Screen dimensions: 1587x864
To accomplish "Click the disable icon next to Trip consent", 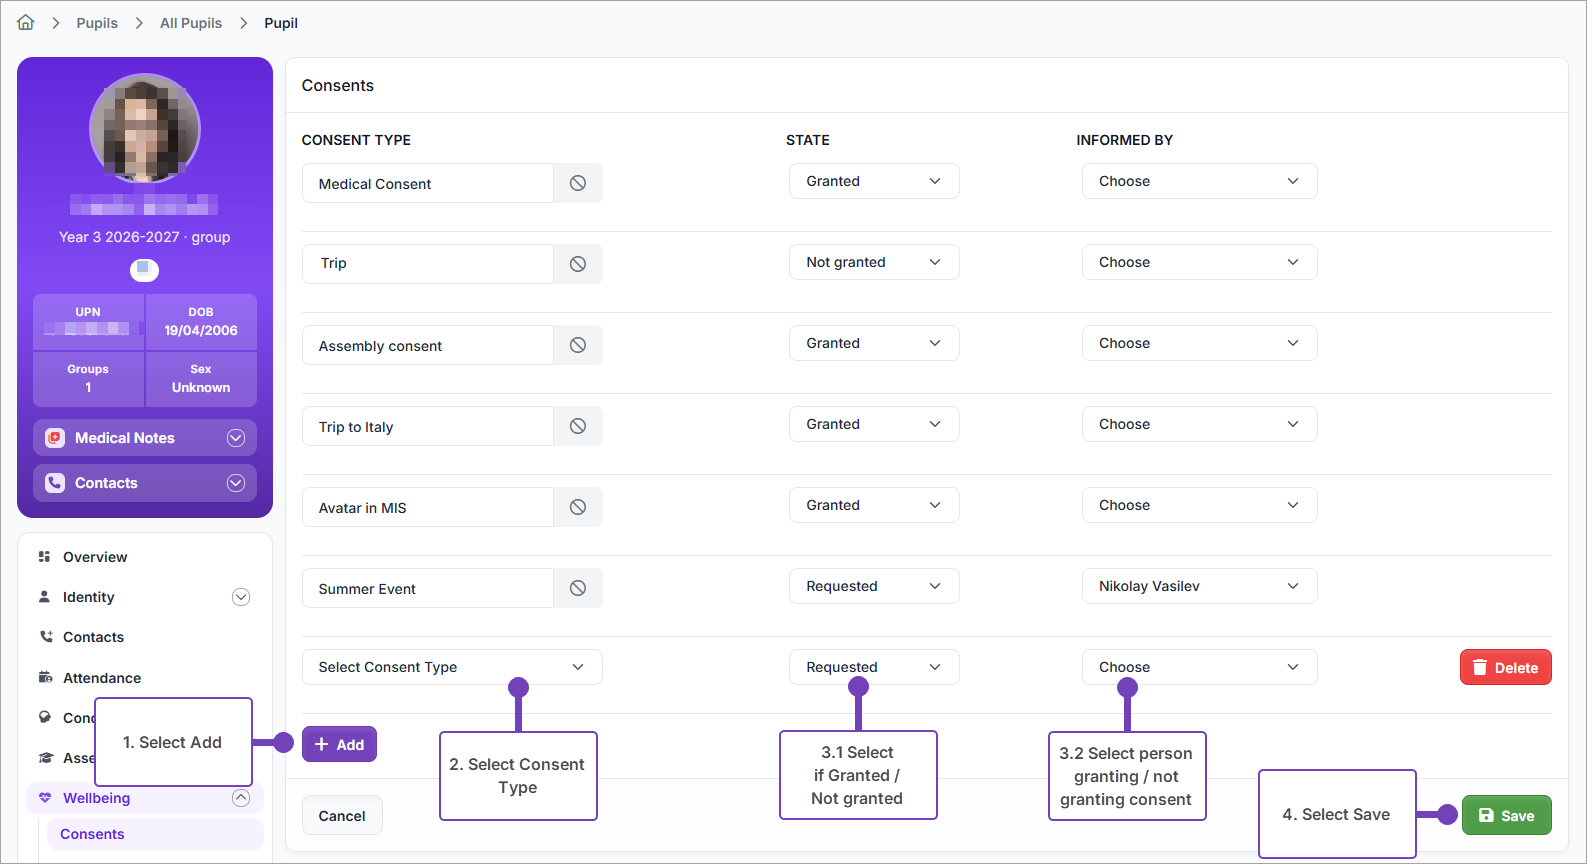I will click(x=578, y=264).
